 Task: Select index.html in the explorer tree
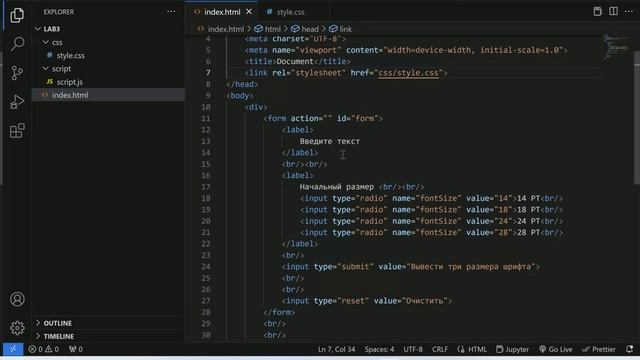tap(70, 95)
